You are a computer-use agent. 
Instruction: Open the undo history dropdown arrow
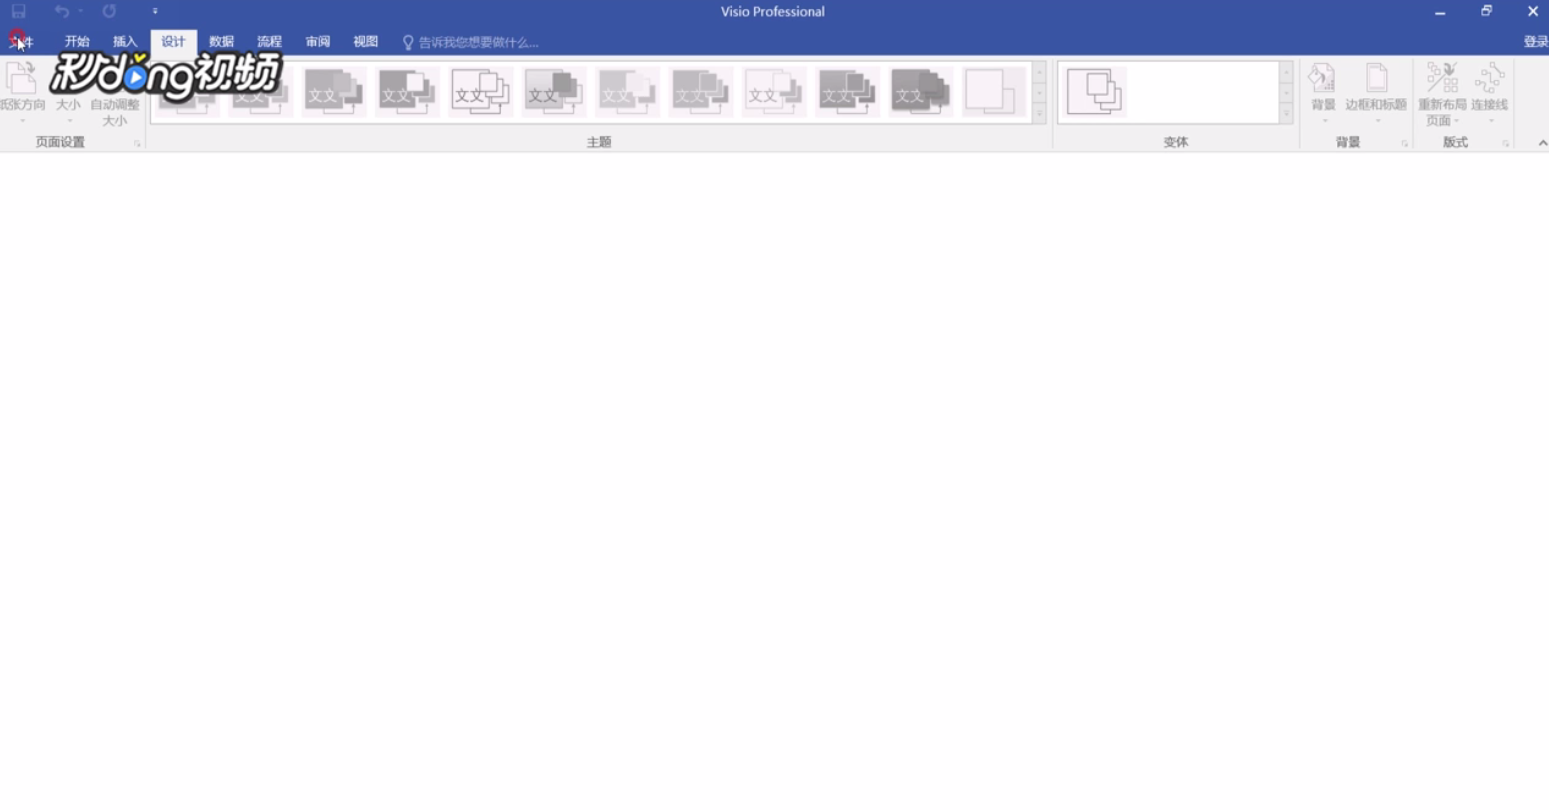pos(80,11)
